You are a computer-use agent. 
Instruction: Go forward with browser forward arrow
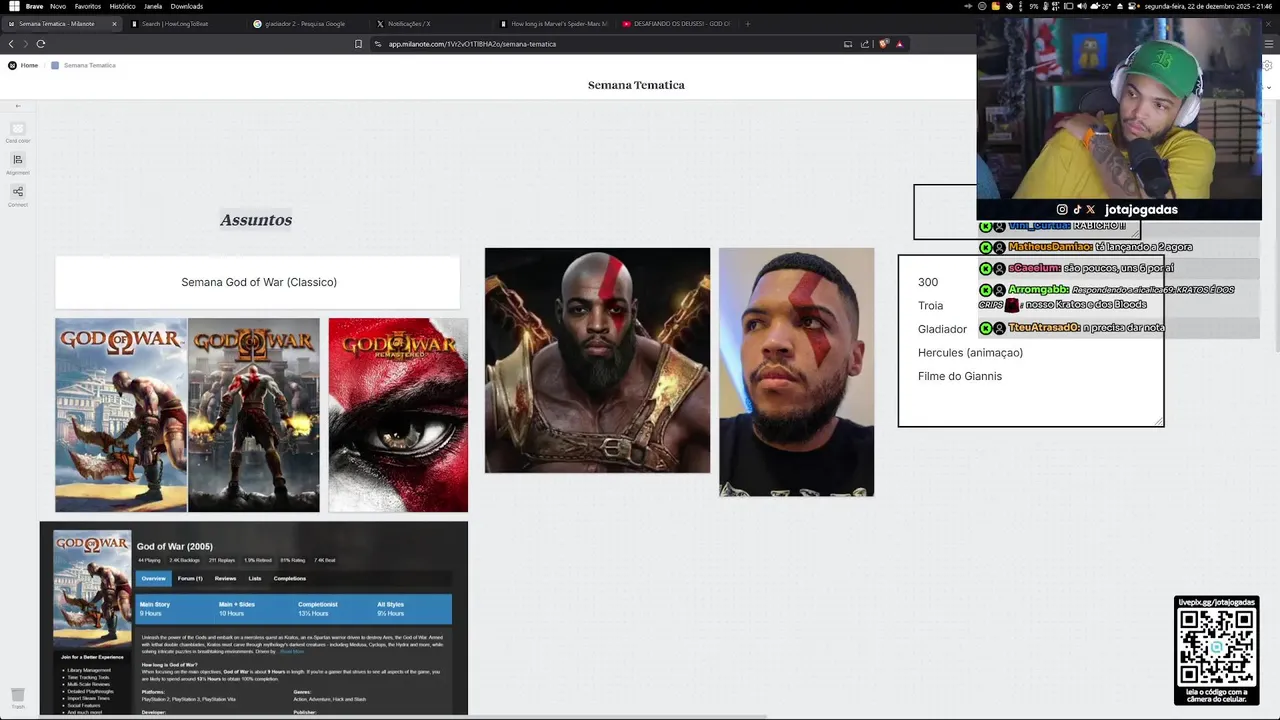[25, 44]
